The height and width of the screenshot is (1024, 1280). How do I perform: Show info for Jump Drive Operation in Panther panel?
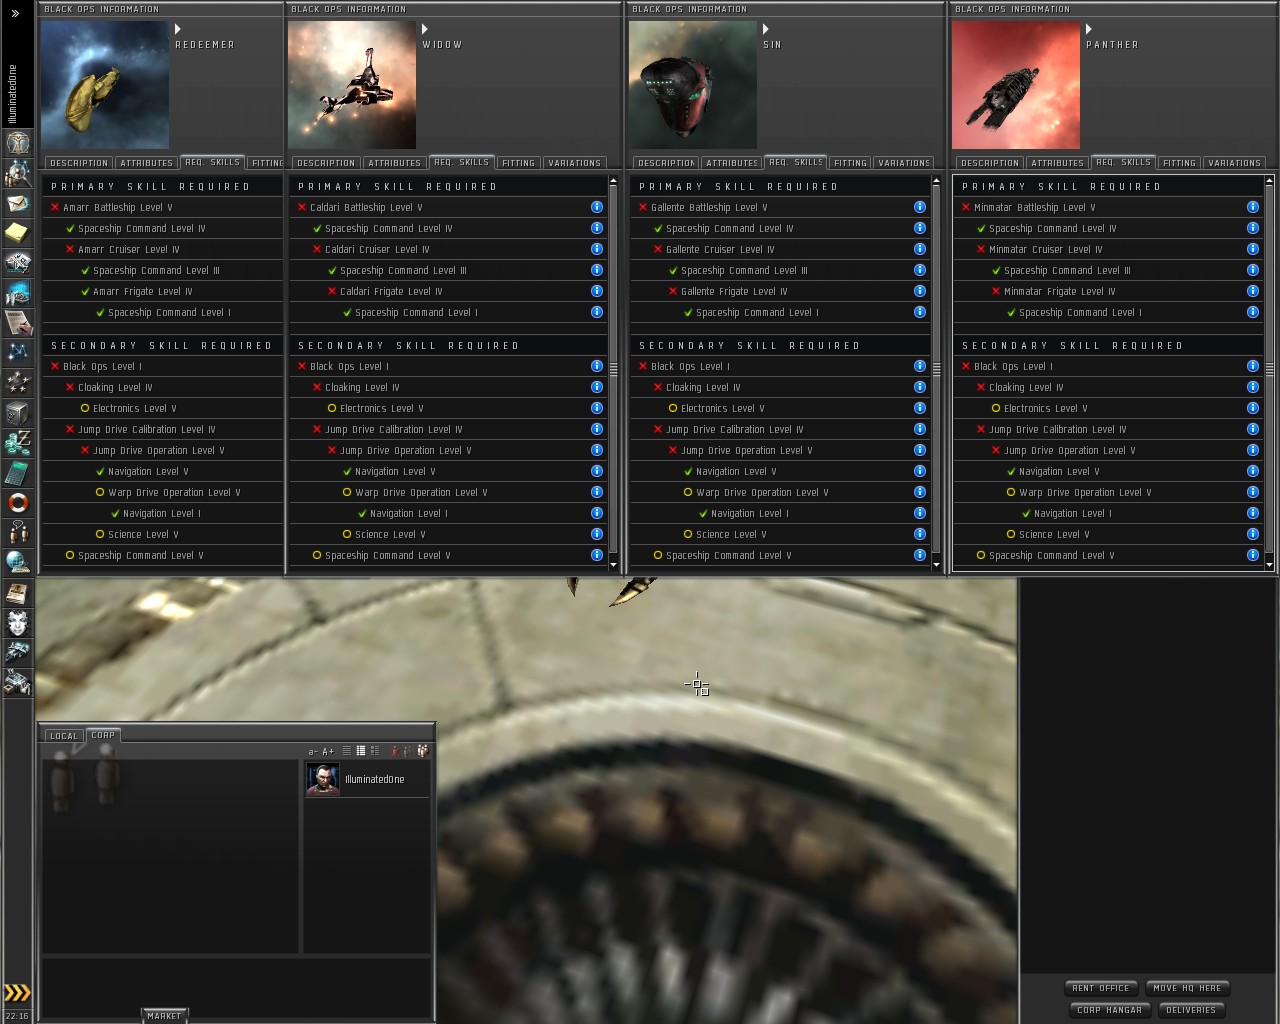(1253, 450)
